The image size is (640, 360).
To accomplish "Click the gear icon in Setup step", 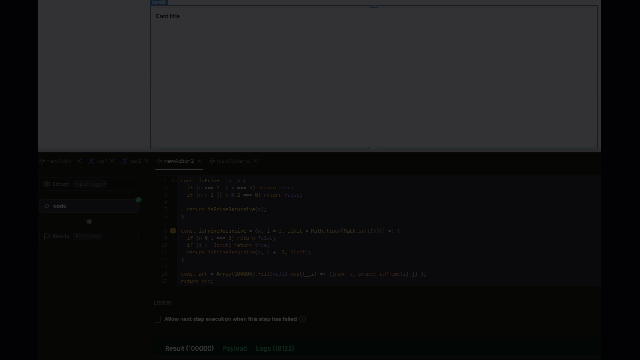I will (47, 184).
